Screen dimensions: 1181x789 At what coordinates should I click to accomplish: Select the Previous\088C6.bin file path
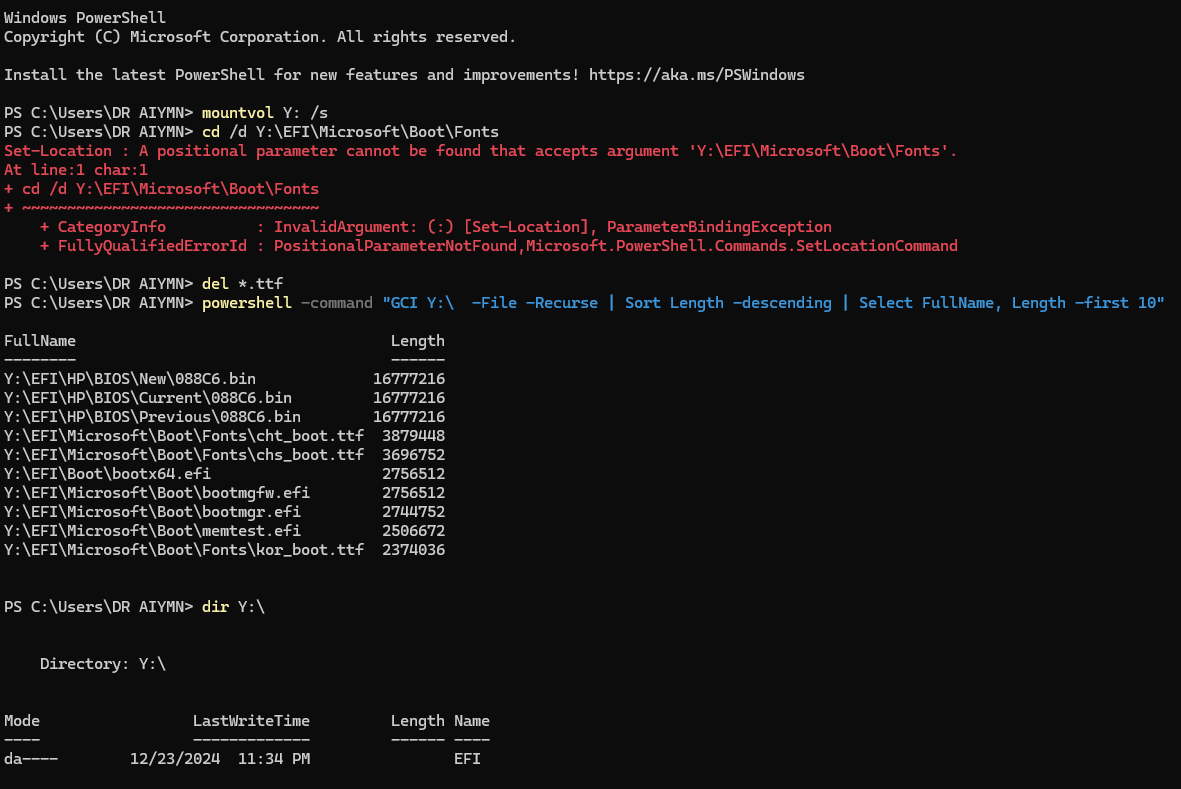(152, 416)
